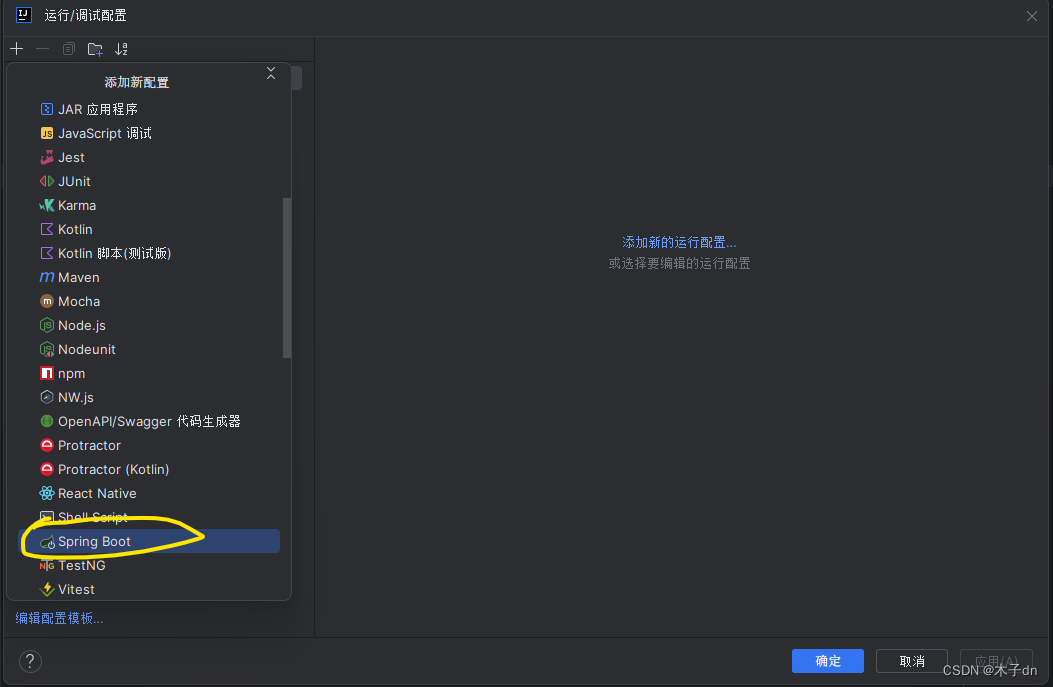Choose Mocha configuration type

148,302
